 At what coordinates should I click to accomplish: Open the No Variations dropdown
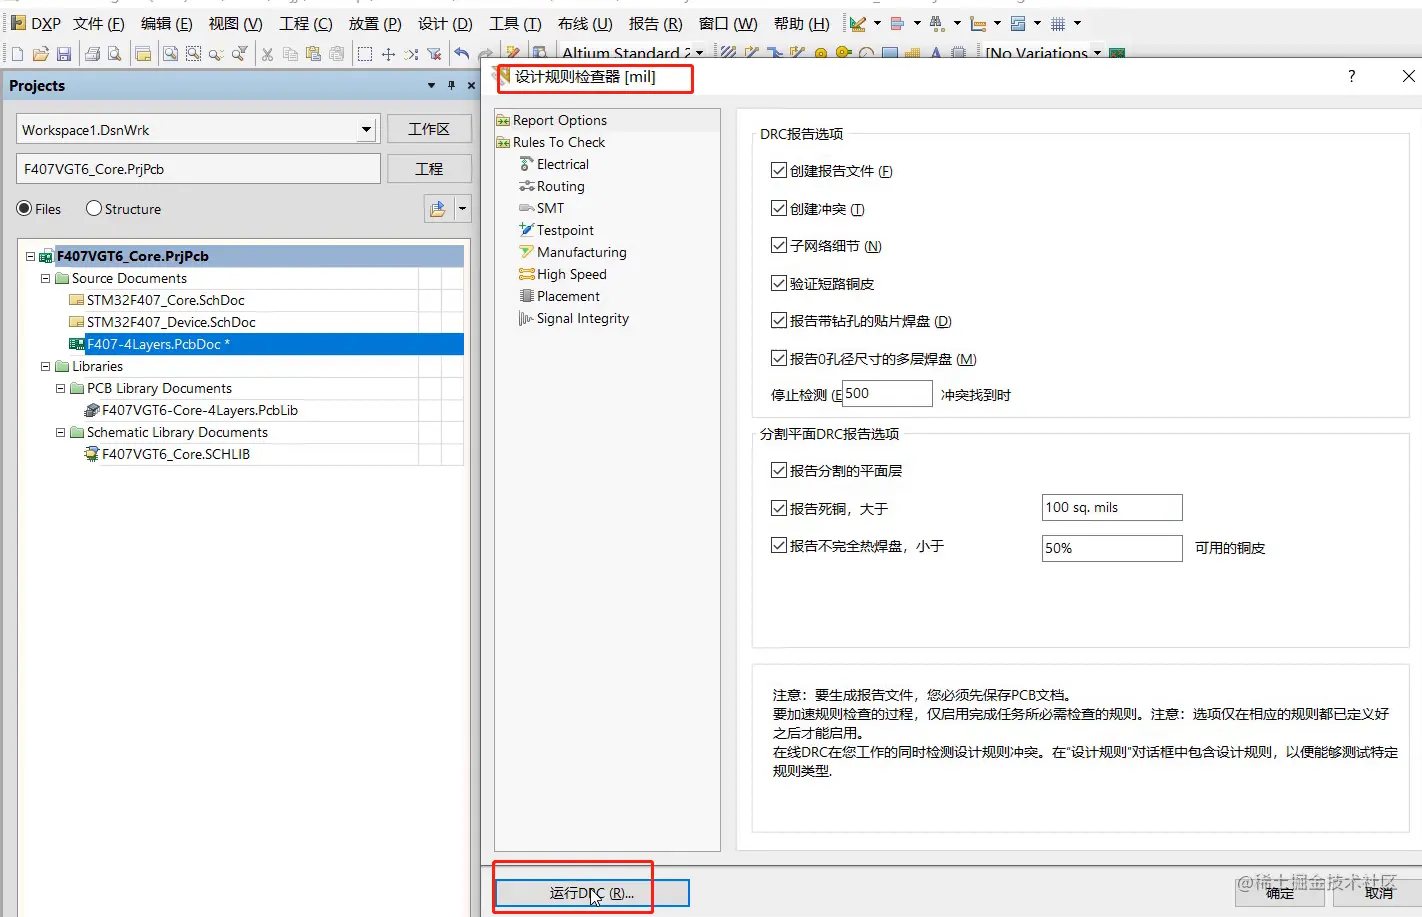click(1097, 53)
